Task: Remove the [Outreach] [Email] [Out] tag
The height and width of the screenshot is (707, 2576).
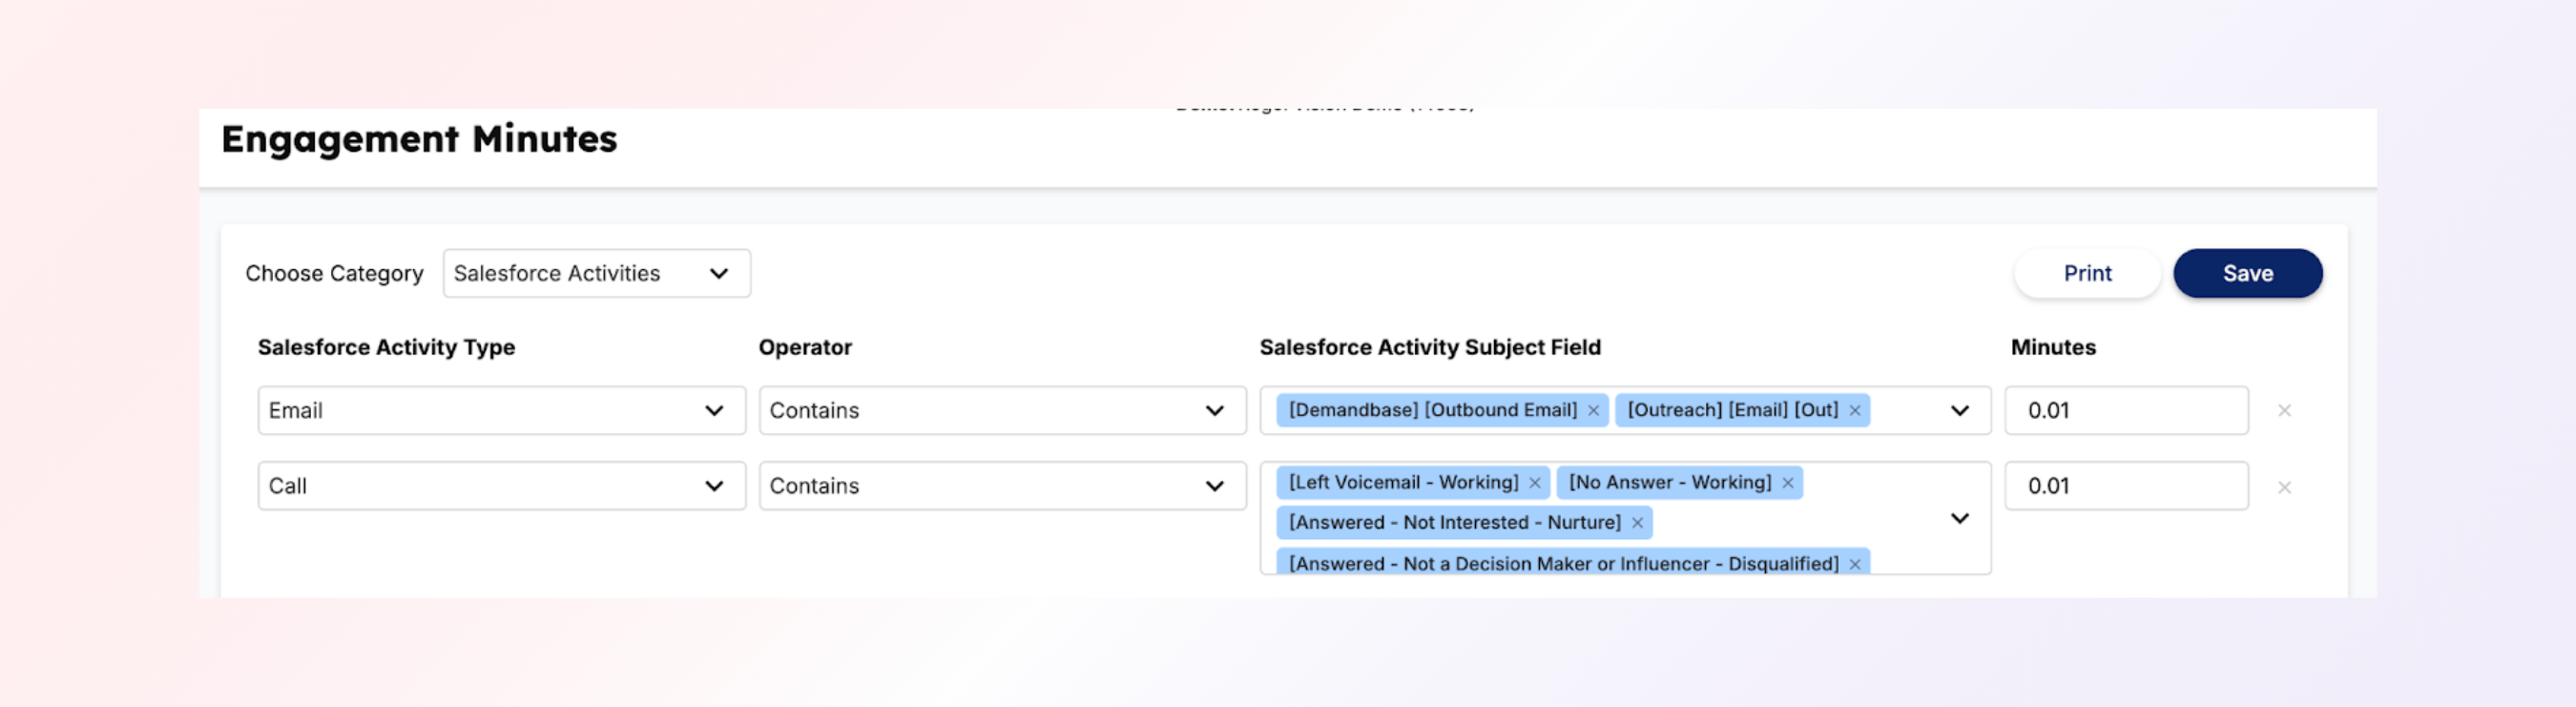Action: pyautogui.click(x=1855, y=411)
